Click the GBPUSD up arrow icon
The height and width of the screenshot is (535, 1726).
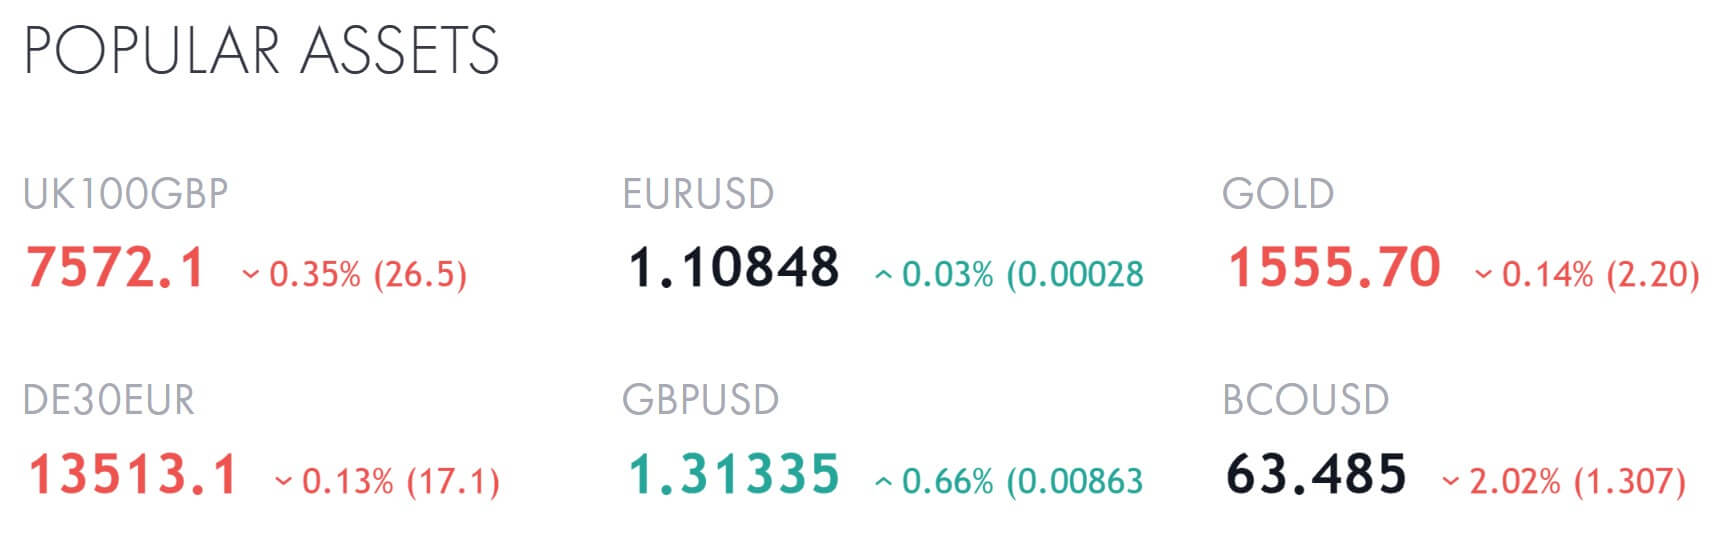[x=883, y=483]
